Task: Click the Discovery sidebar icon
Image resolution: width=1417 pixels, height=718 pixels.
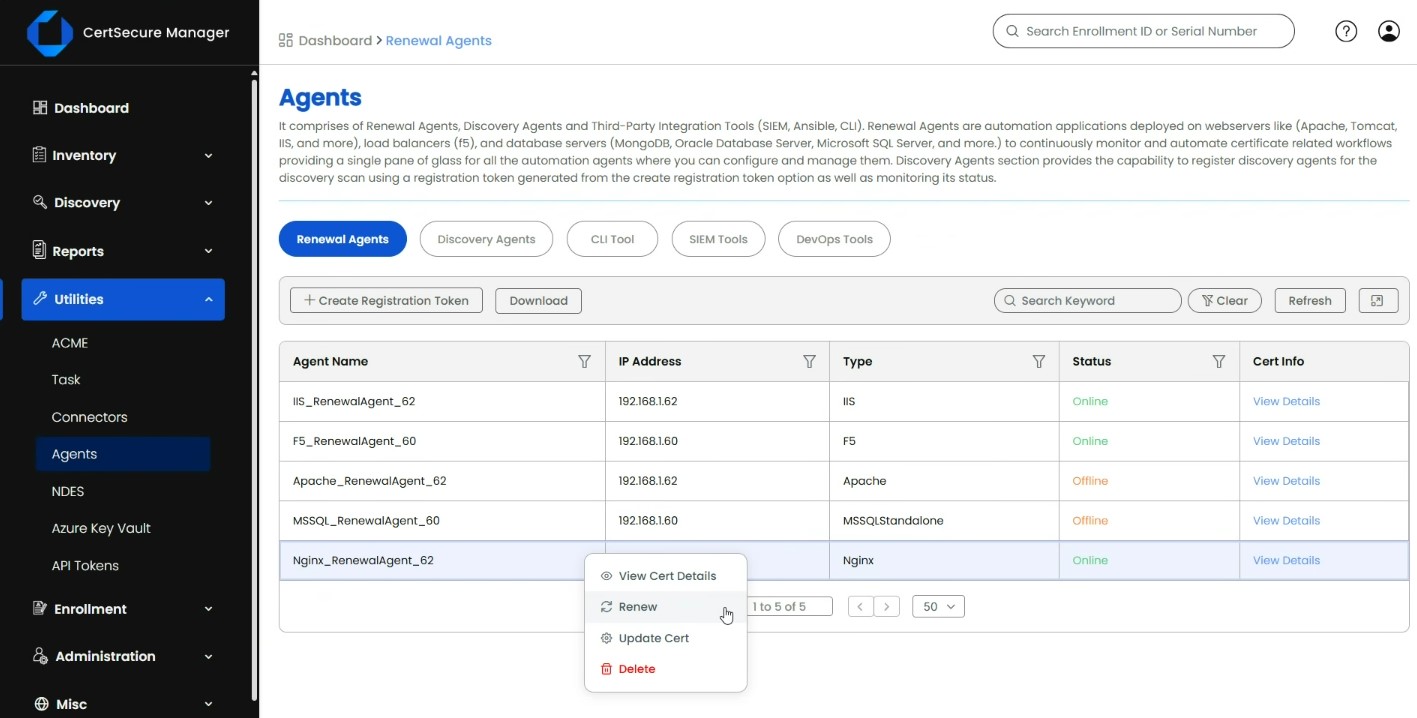Action: pyautogui.click(x=40, y=202)
